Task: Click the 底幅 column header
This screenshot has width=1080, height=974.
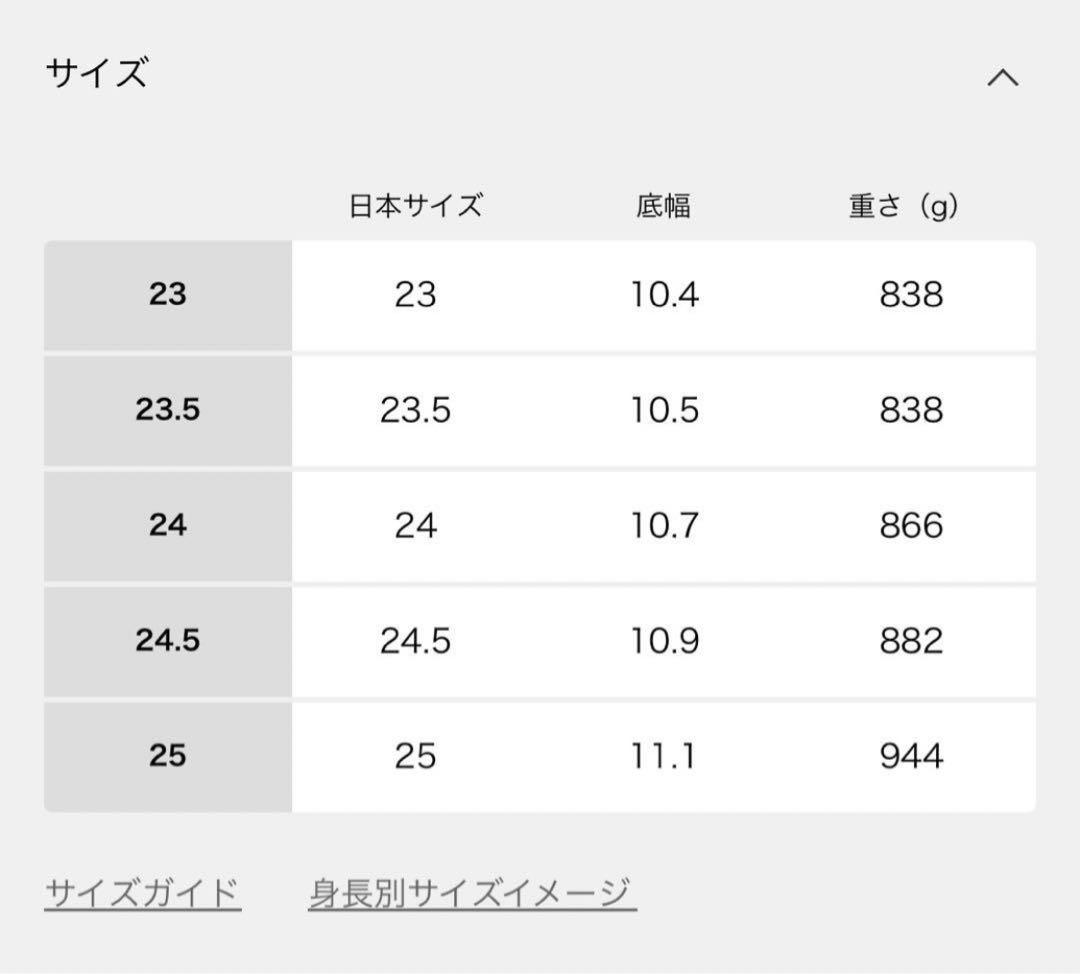Action: coord(664,206)
